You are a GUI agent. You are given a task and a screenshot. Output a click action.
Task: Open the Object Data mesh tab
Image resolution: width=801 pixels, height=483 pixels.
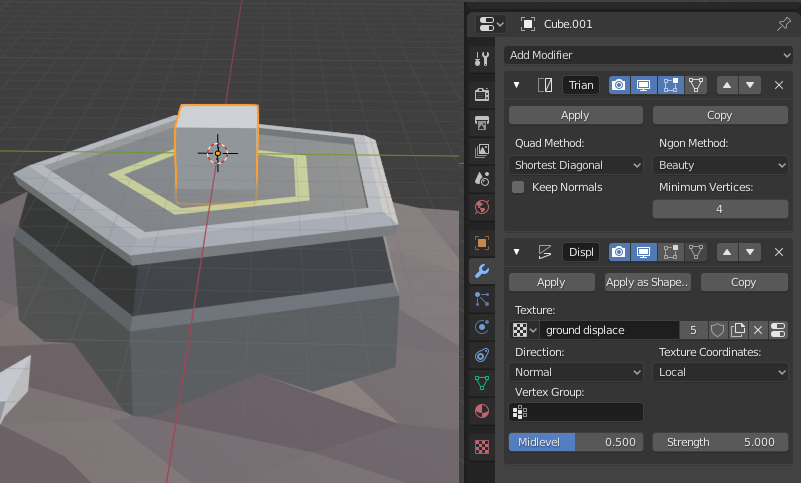click(x=482, y=383)
